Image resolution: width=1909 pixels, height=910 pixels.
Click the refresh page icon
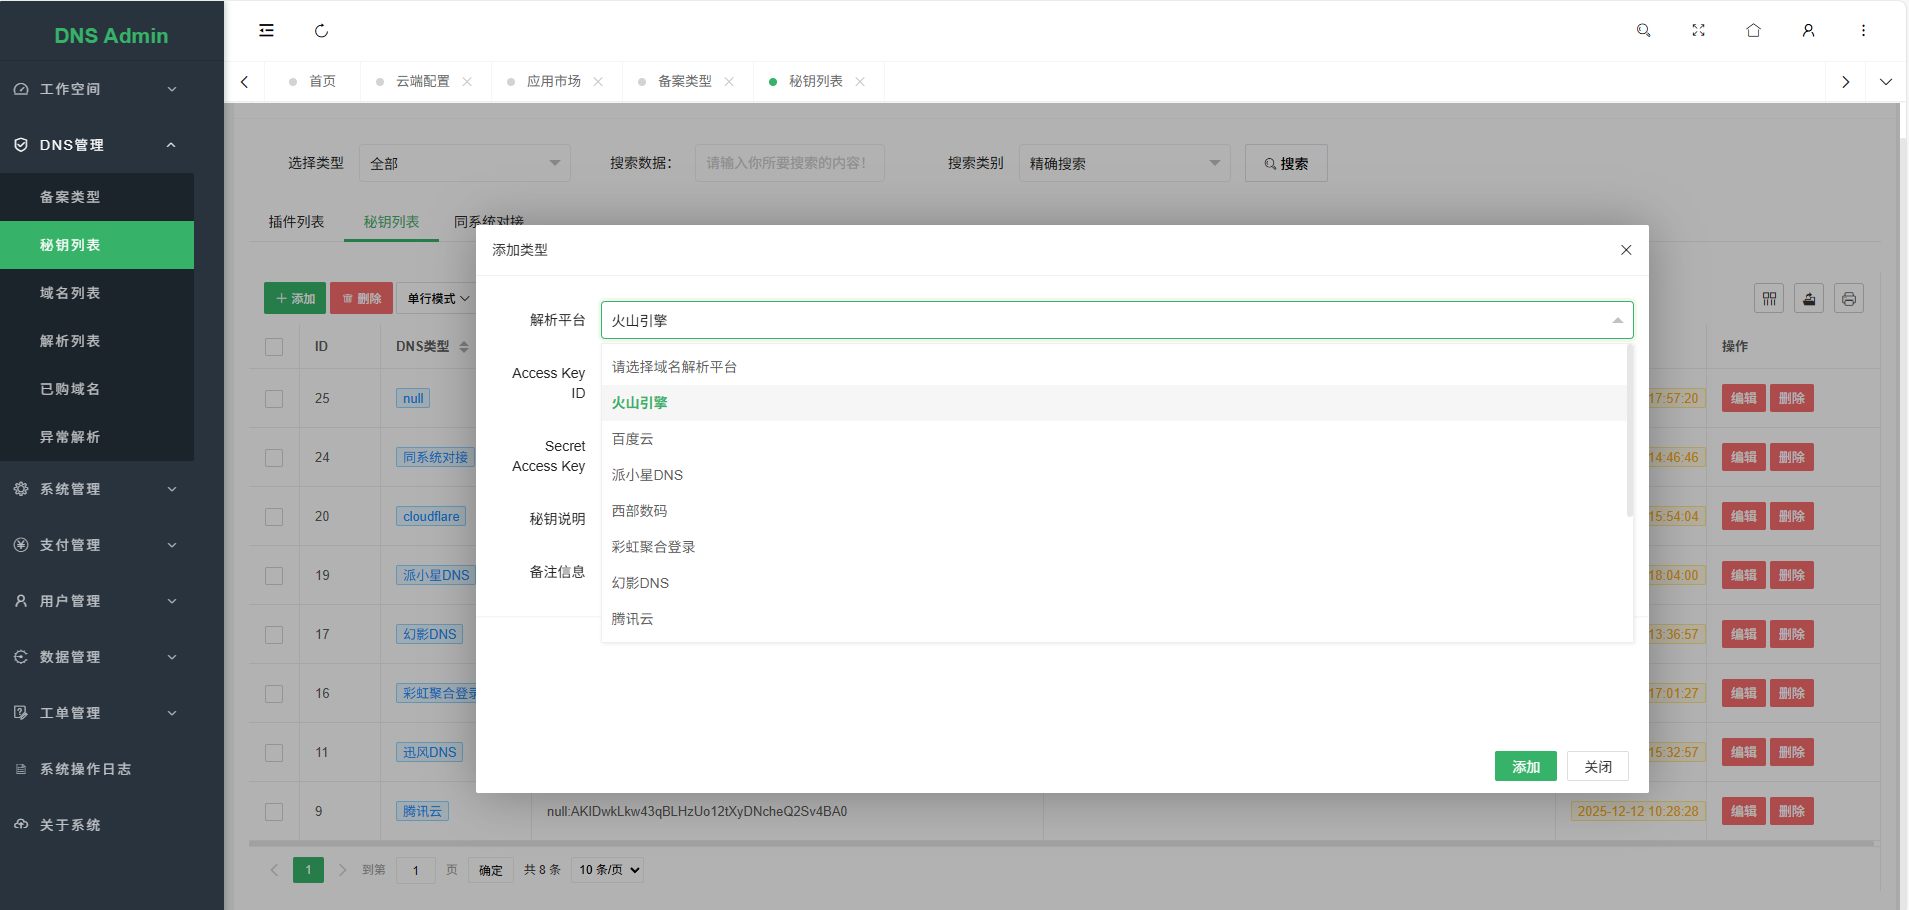(321, 31)
